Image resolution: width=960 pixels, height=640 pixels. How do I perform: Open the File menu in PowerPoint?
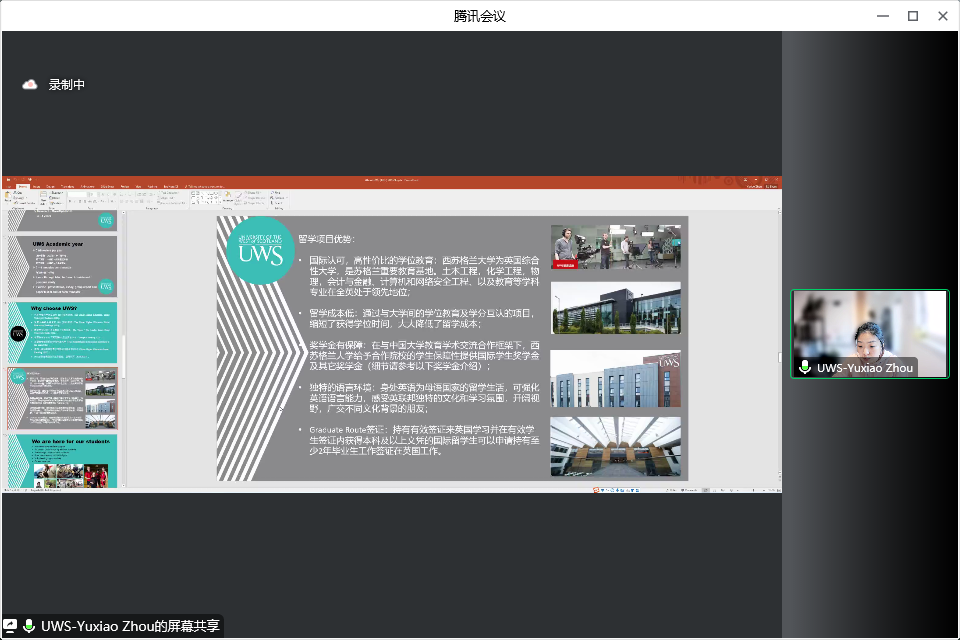pyautogui.click(x=9, y=186)
